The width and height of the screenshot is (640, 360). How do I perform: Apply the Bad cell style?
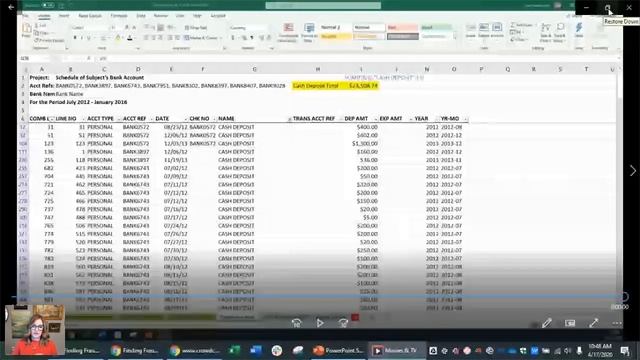click(402, 27)
